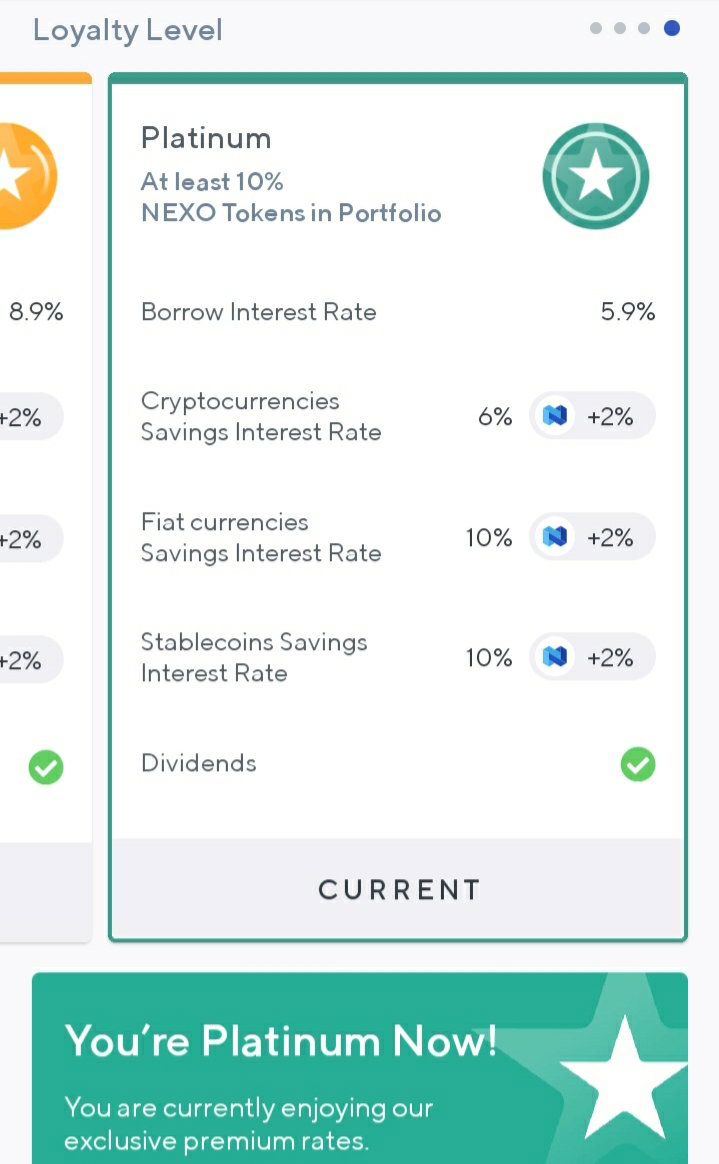
Task: Click the orange Gold star badge
Action: click(25, 176)
